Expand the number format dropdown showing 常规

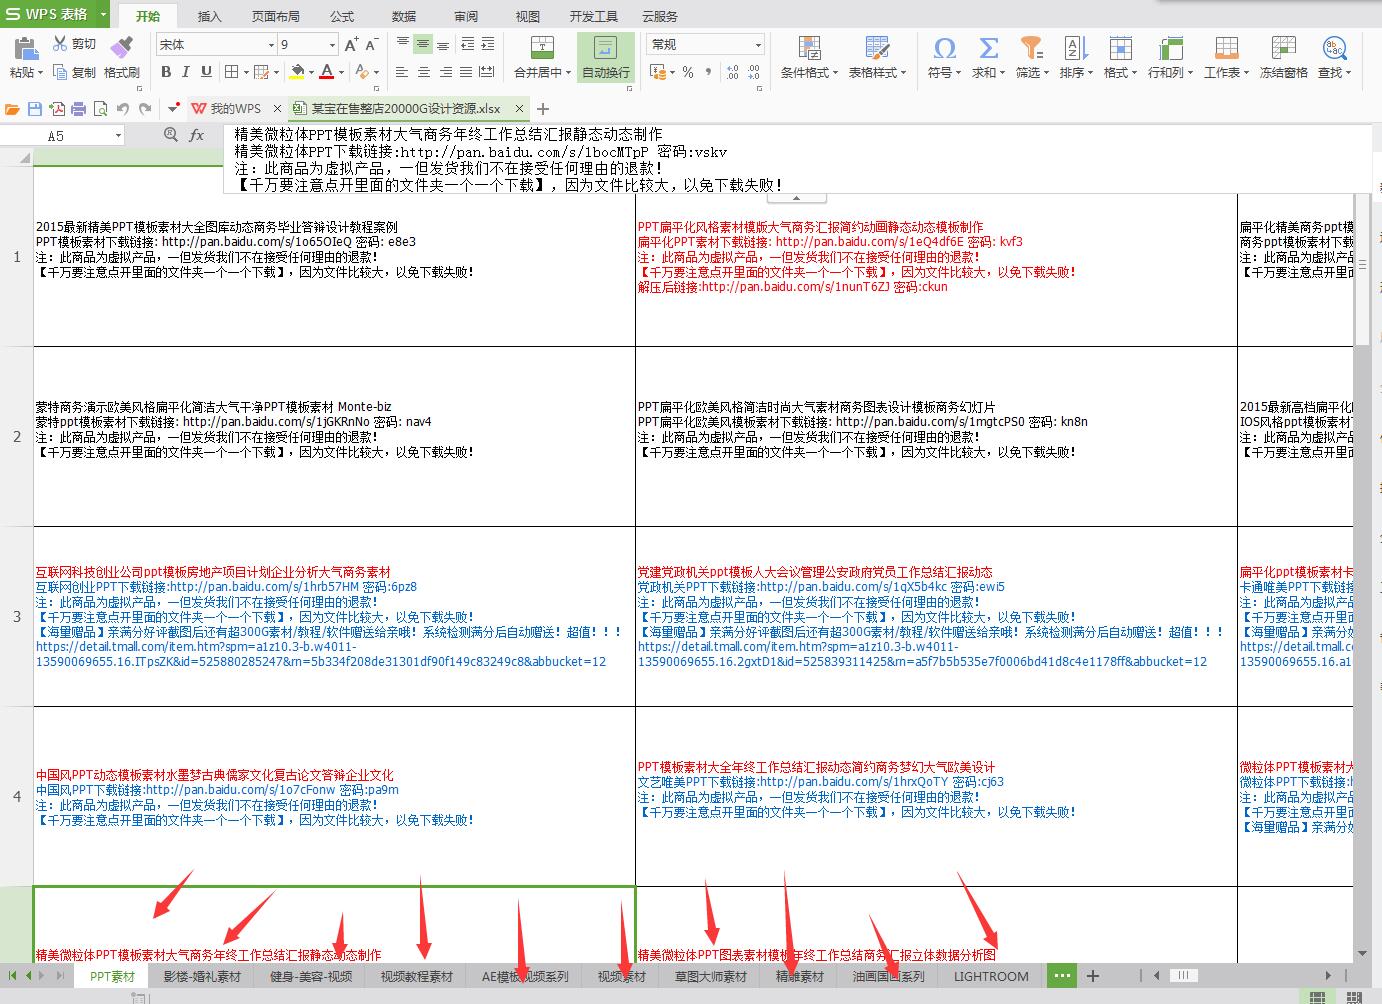pos(758,45)
